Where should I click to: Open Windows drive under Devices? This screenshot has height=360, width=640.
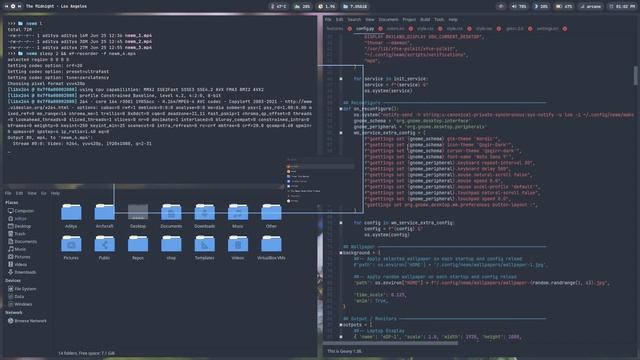point(20,304)
